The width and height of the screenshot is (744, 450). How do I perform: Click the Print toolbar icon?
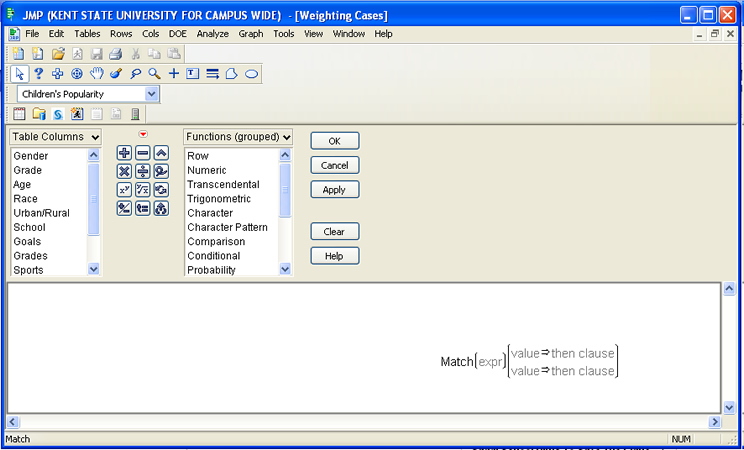(x=115, y=54)
